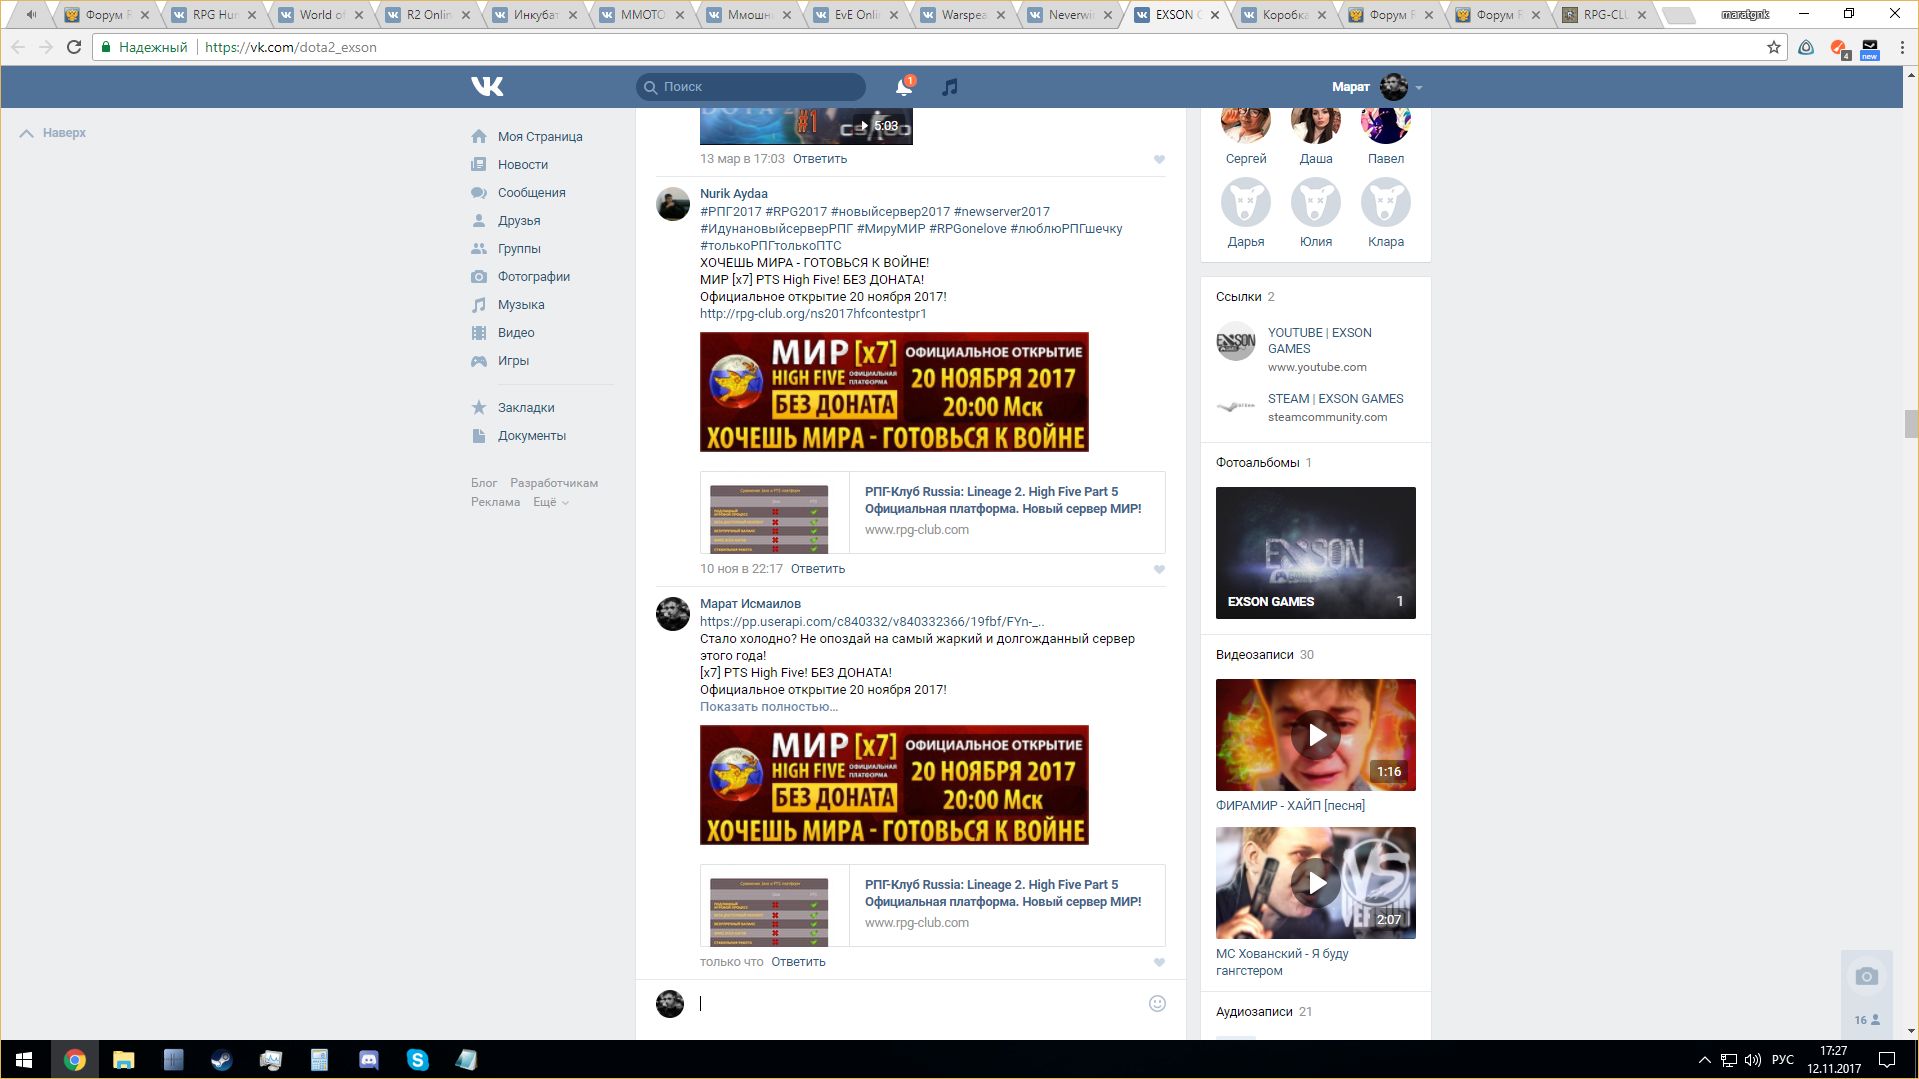Play the ФИРАМИР - ХАЙП video

pyautogui.click(x=1315, y=735)
